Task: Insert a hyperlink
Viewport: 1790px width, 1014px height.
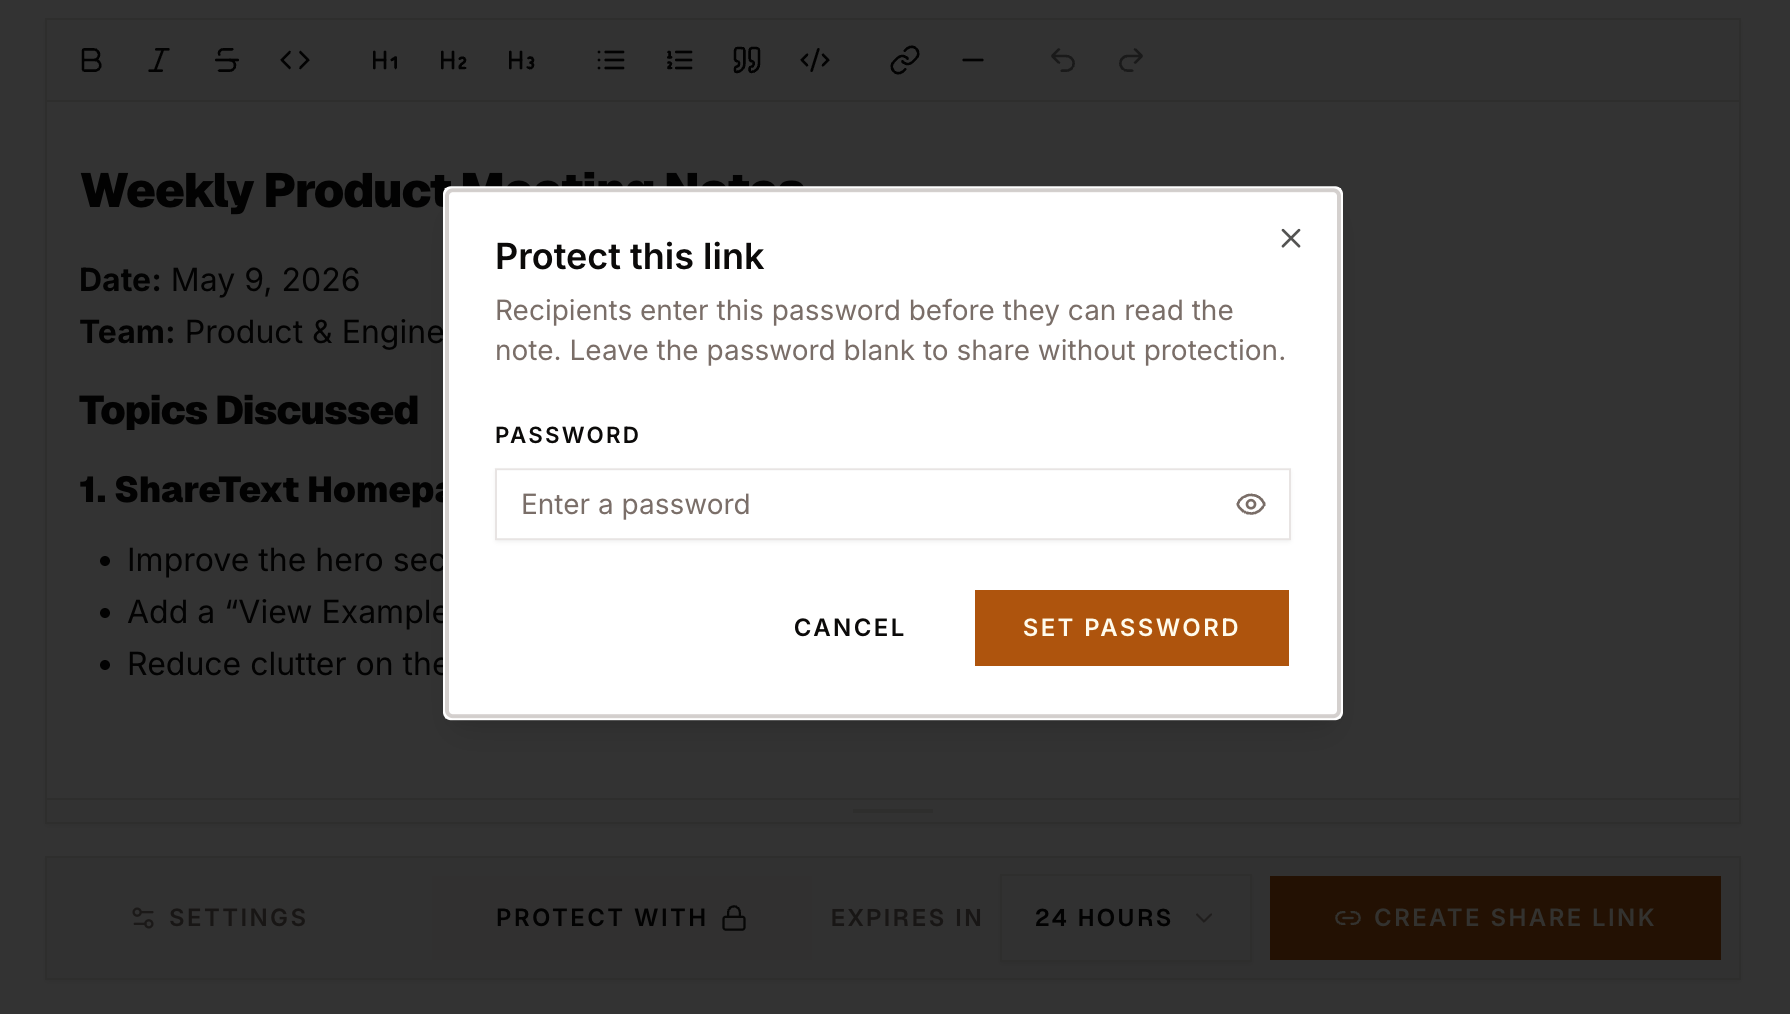Action: (905, 61)
